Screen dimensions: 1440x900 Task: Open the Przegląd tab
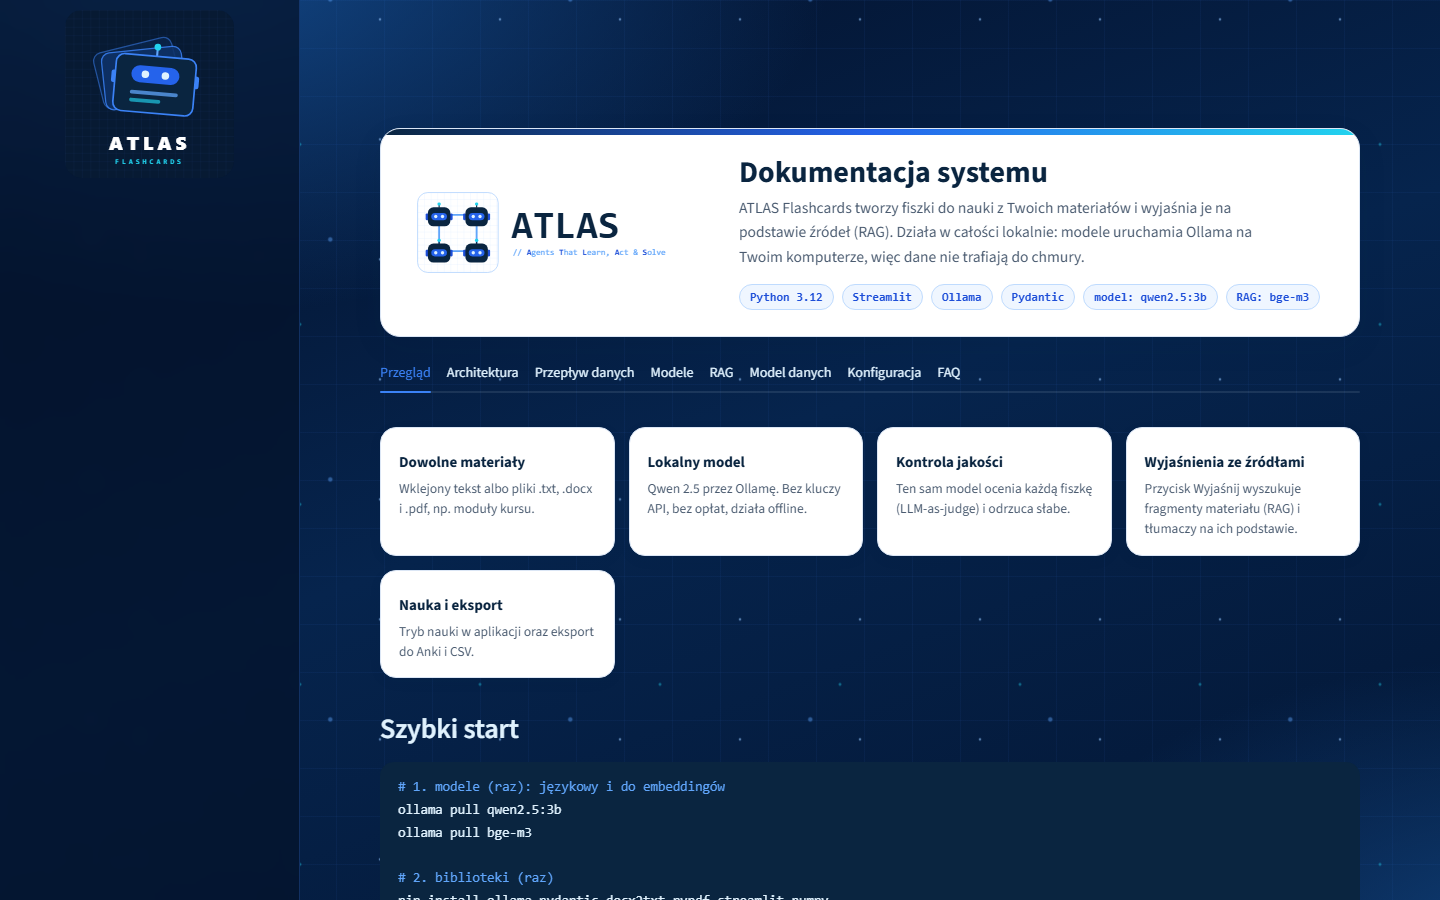pyautogui.click(x=405, y=372)
